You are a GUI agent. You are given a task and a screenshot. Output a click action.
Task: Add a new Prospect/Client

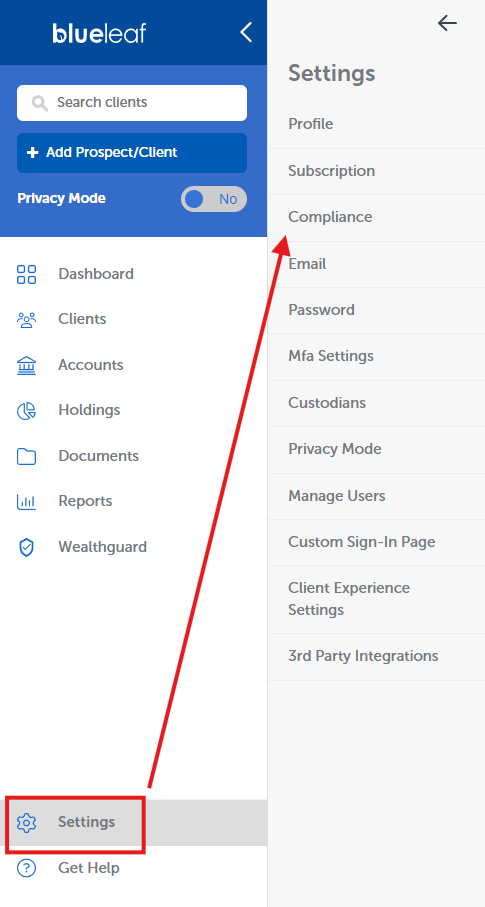point(132,153)
